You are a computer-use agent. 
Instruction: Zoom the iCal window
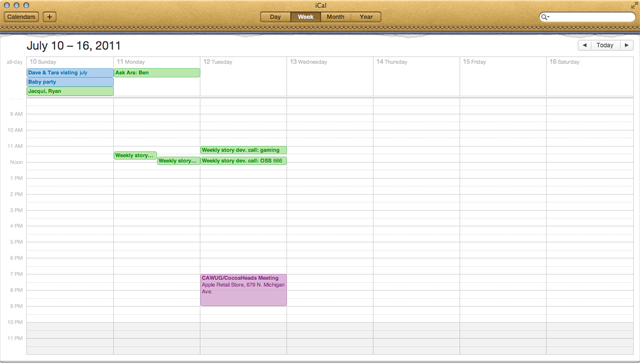click(x=26, y=5)
